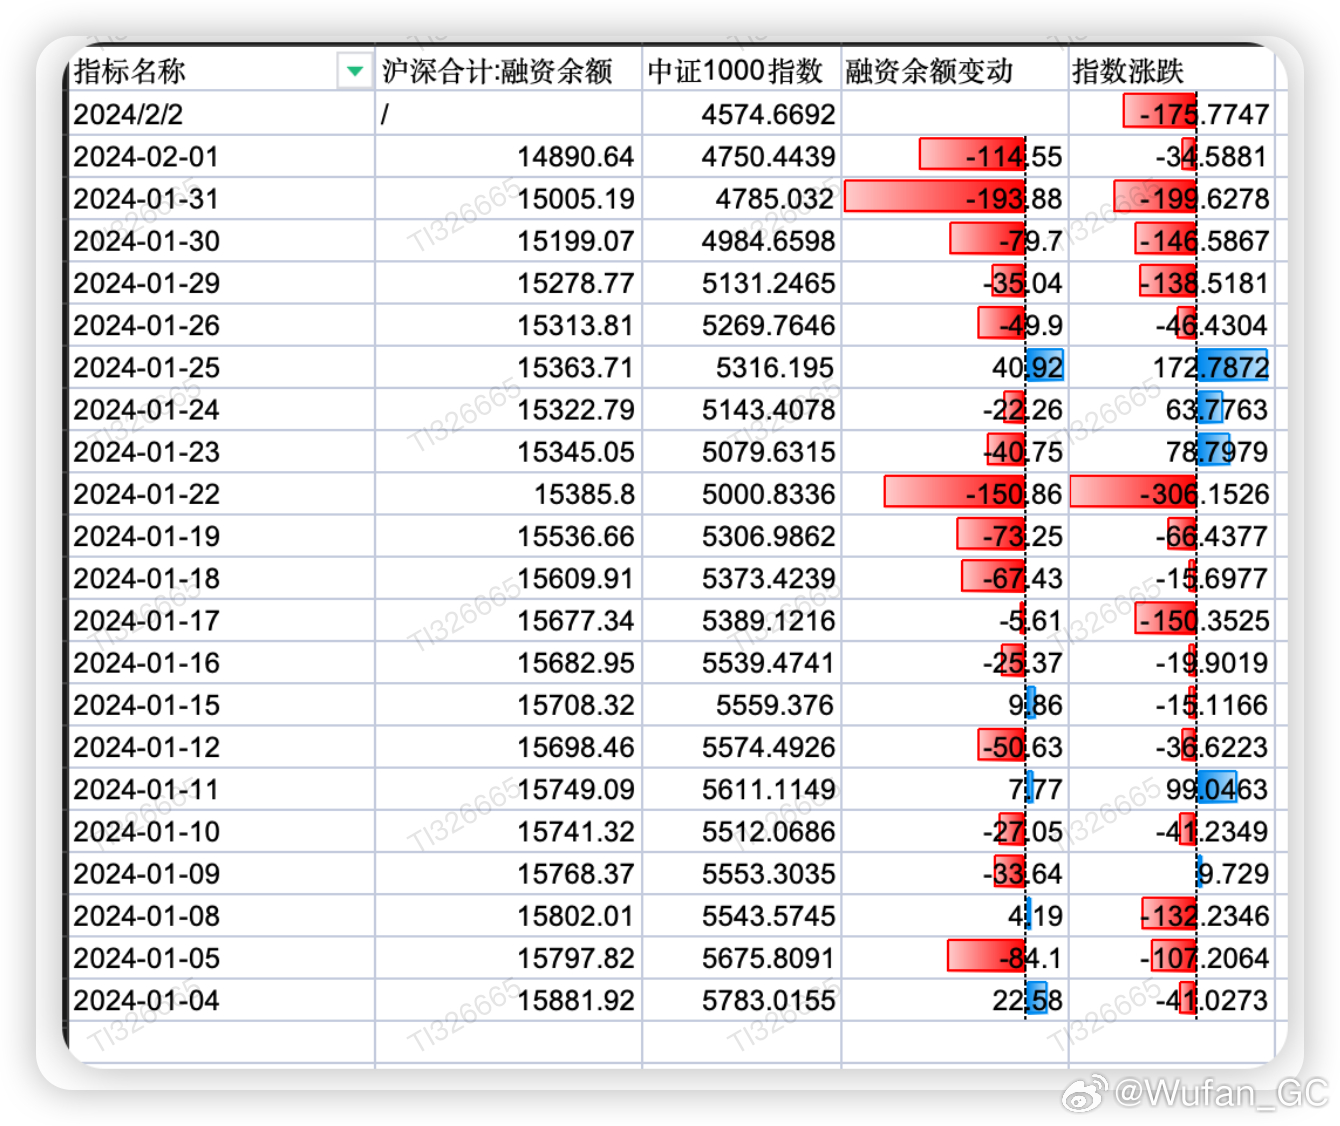Click the balance cell 15313.81
Image resolution: width=1340 pixels, height=1126 pixels.
508,324
